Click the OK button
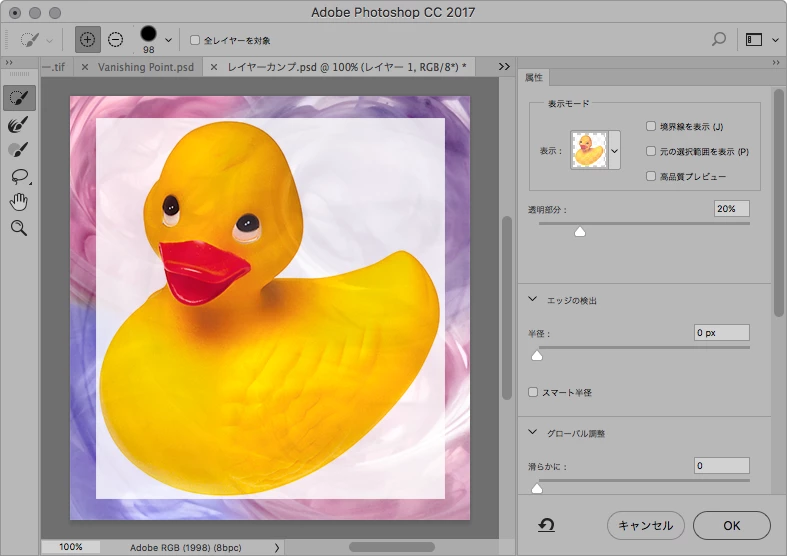This screenshot has height=556, width=787. click(x=731, y=525)
